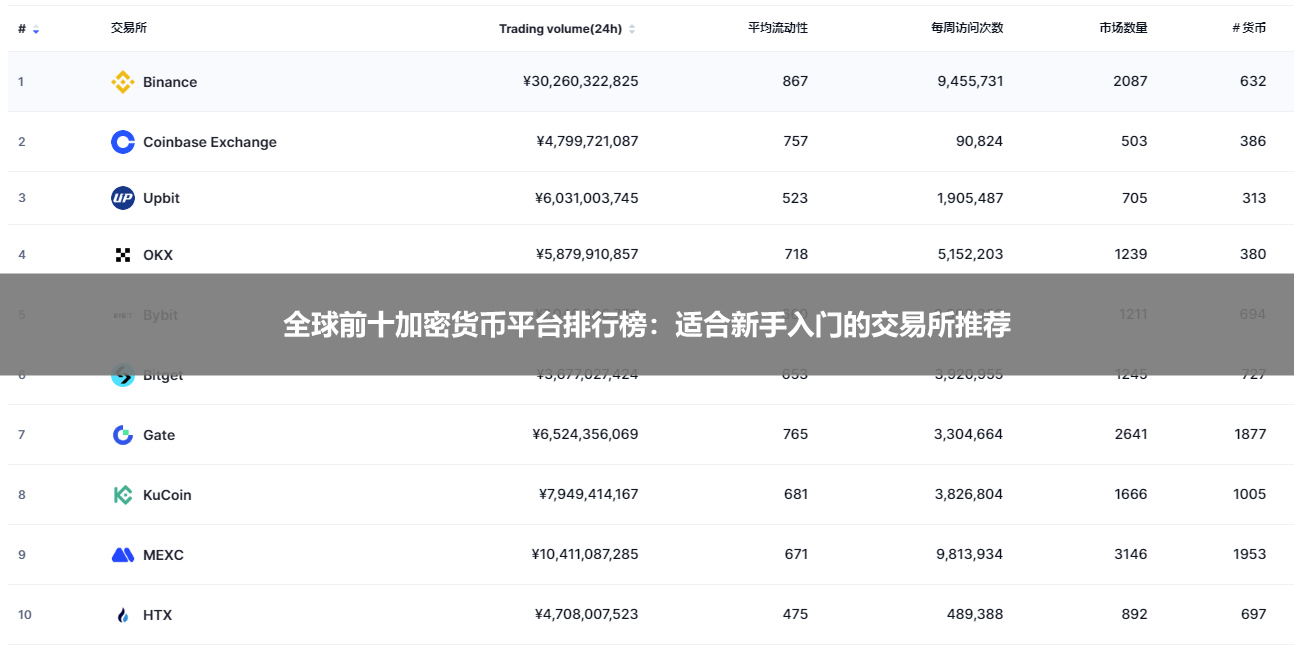This screenshot has width=1294, height=649.
Task: Click Coinbase market count 503
Action: (x=1134, y=141)
